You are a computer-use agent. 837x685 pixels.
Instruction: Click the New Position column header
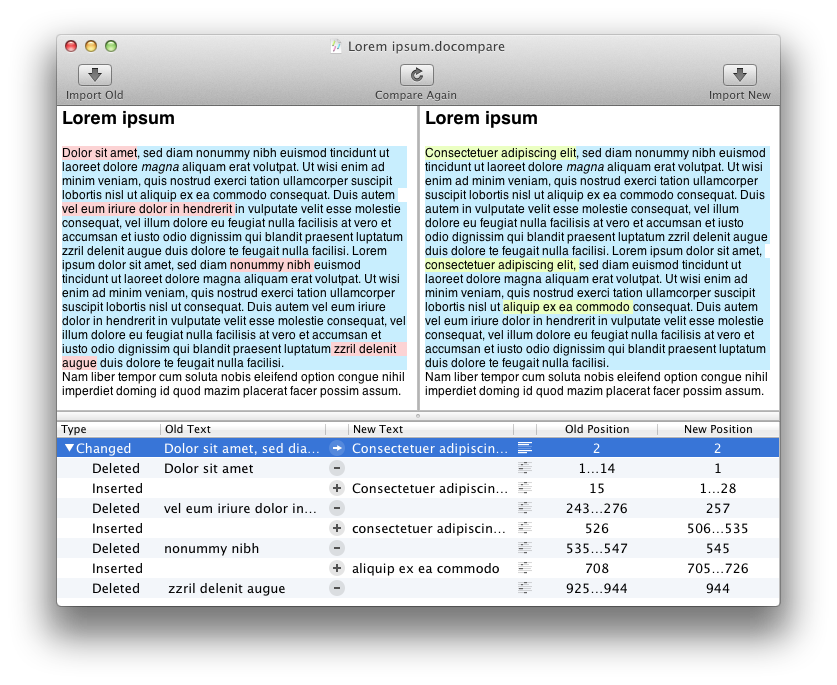(x=717, y=429)
